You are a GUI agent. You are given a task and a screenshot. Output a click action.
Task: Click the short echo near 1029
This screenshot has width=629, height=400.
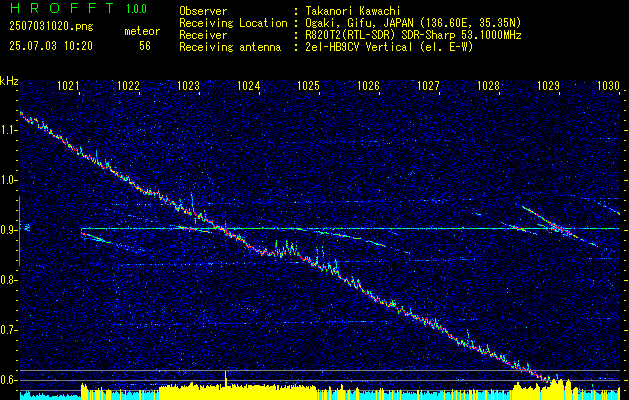click(x=559, y=227)
